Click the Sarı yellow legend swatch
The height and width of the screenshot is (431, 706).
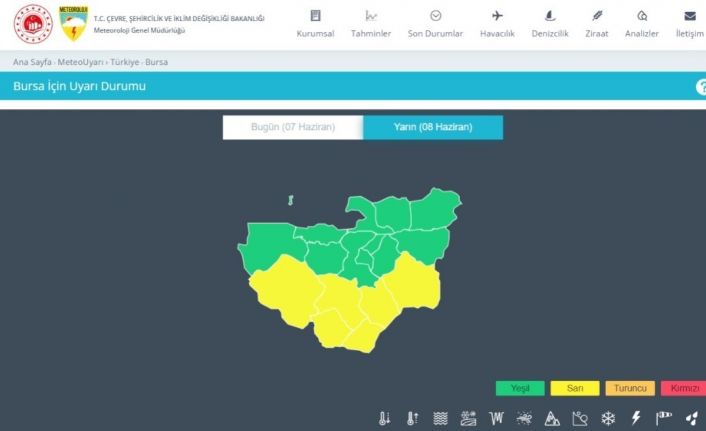tap(574, 388)
